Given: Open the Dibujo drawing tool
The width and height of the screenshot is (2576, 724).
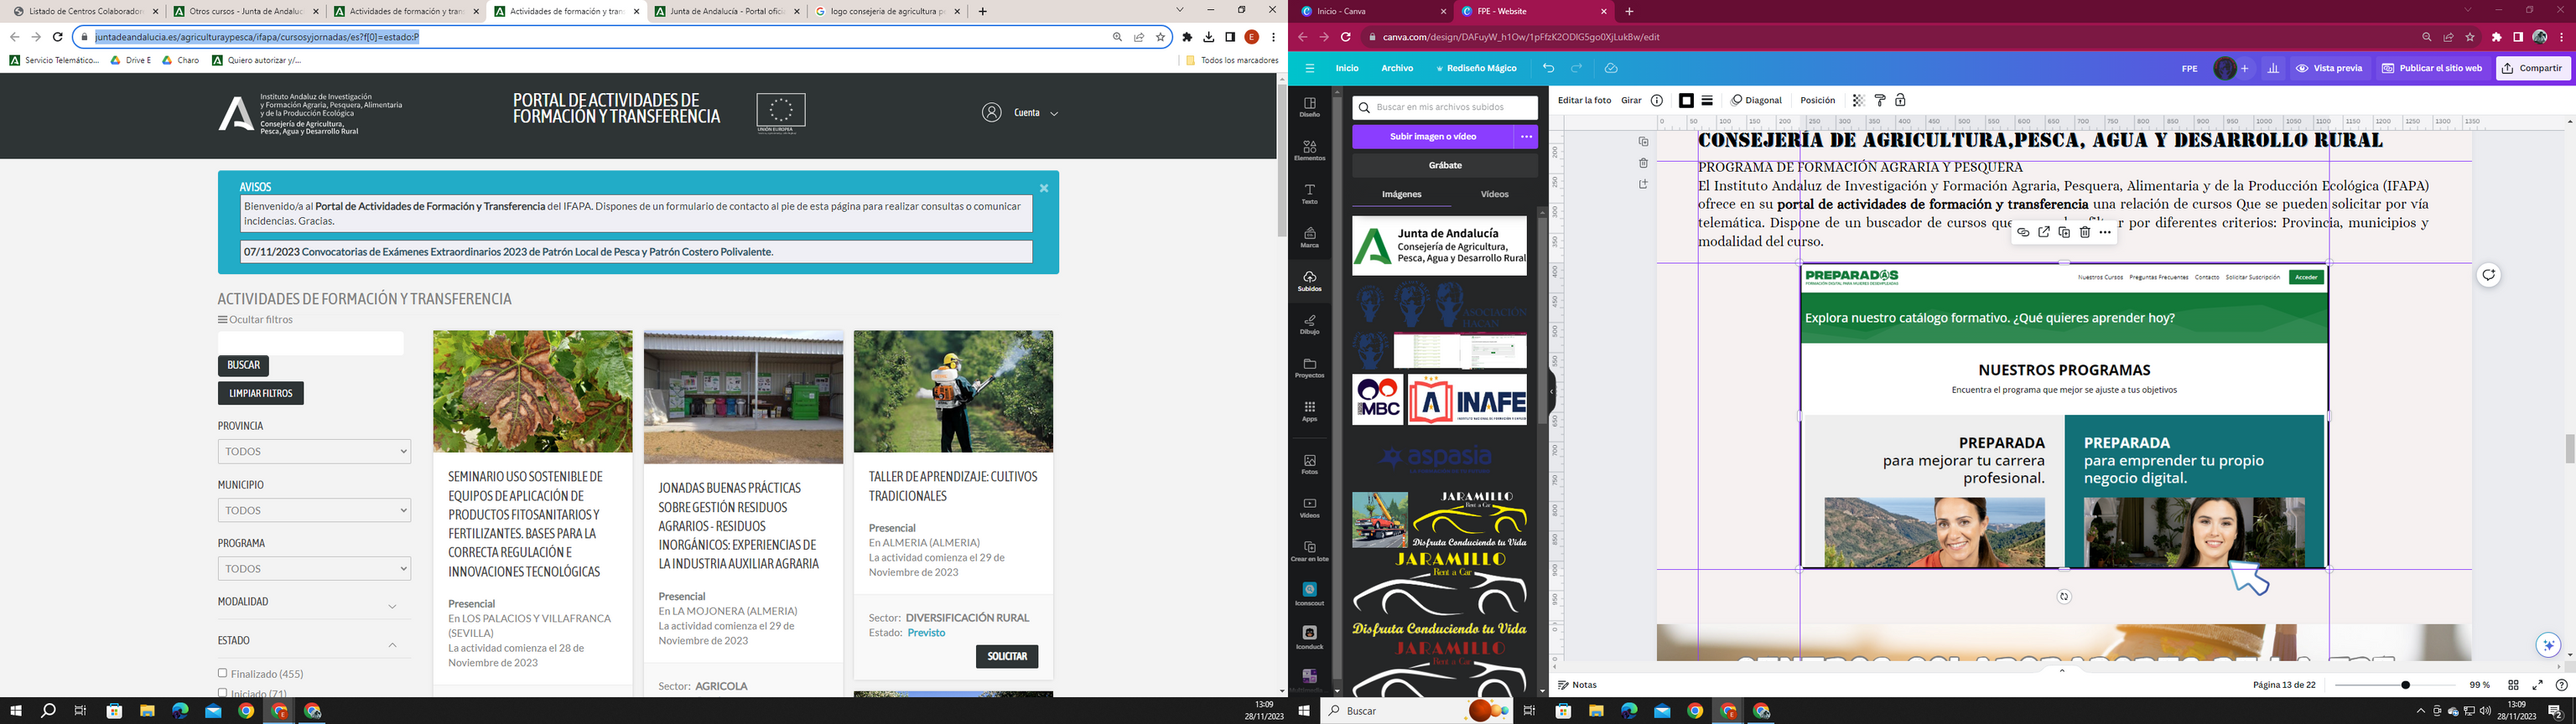Looking at the screenshot, I should point(1309,324).
